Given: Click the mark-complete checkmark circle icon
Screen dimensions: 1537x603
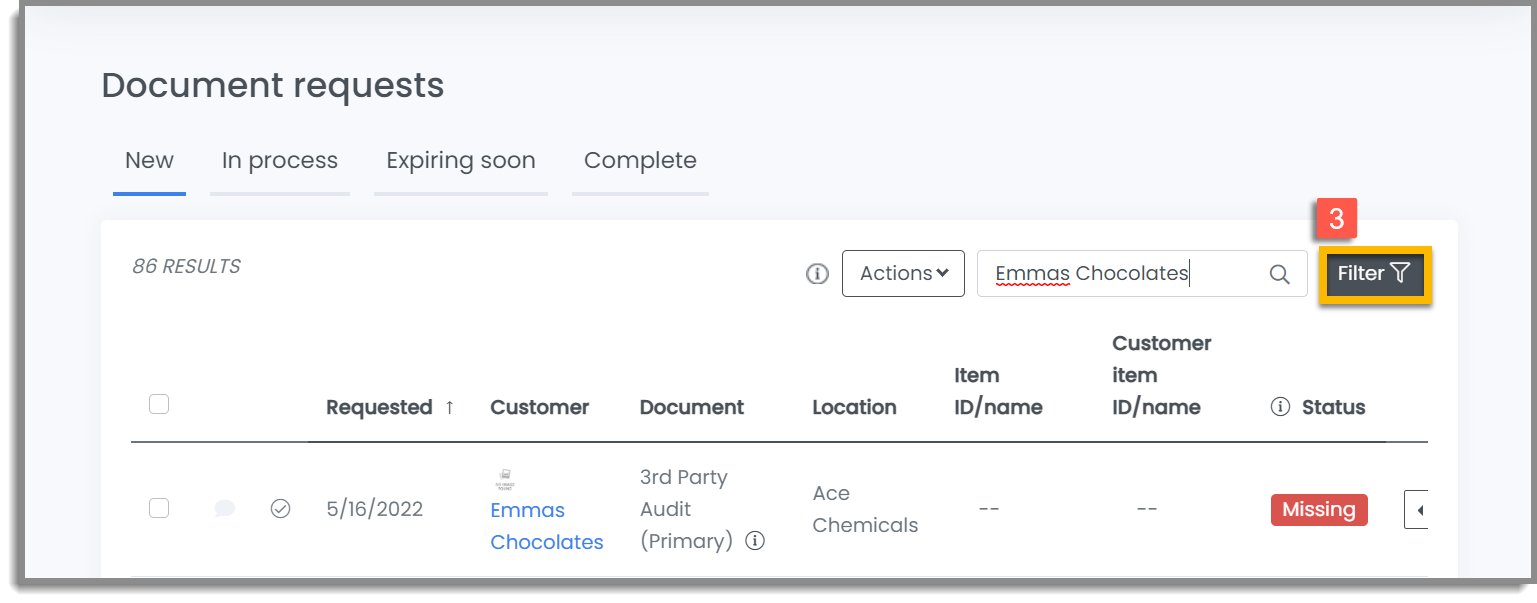Looking at the screenshot, I should [281, 509].
